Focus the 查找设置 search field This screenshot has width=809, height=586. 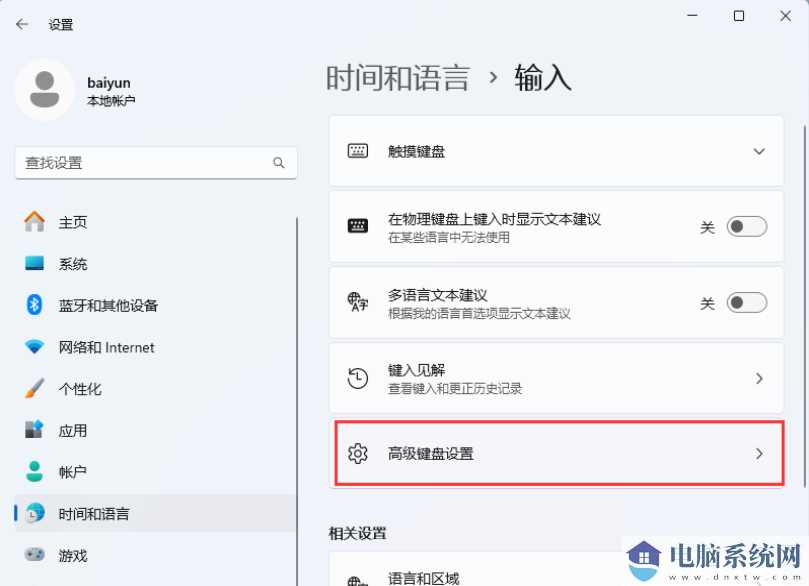click(156, 163)
